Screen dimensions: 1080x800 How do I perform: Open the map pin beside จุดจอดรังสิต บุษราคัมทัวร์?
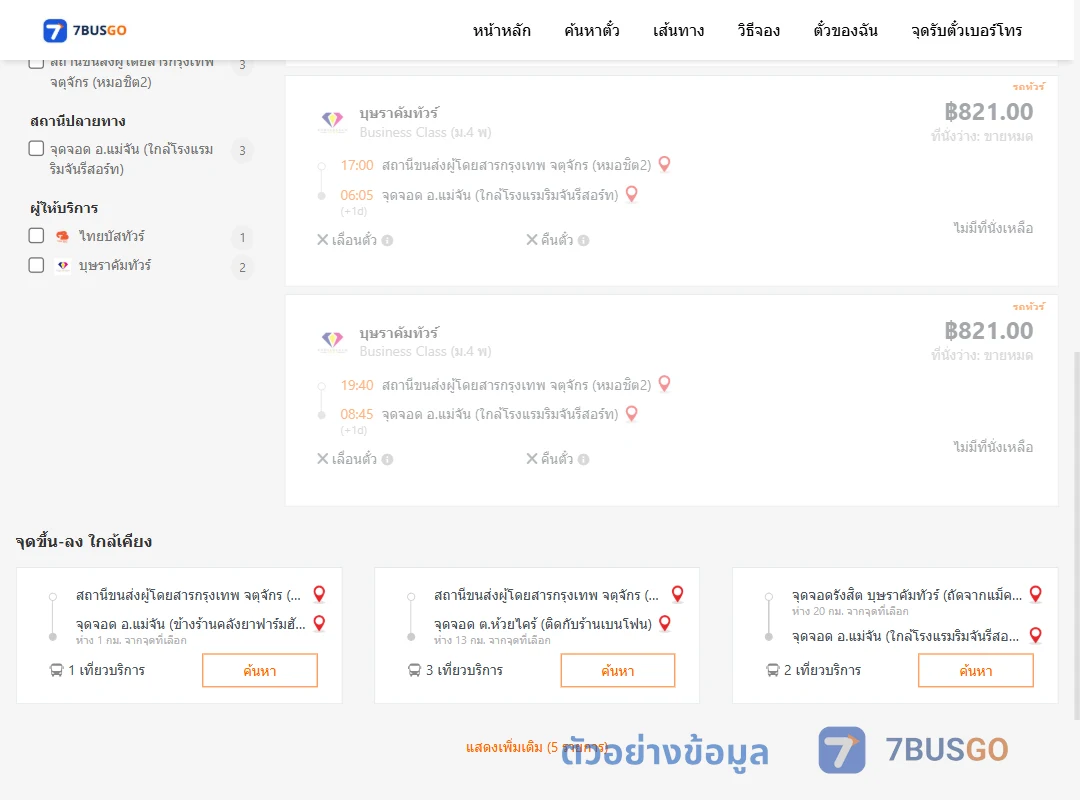[x=1036, y=594]
